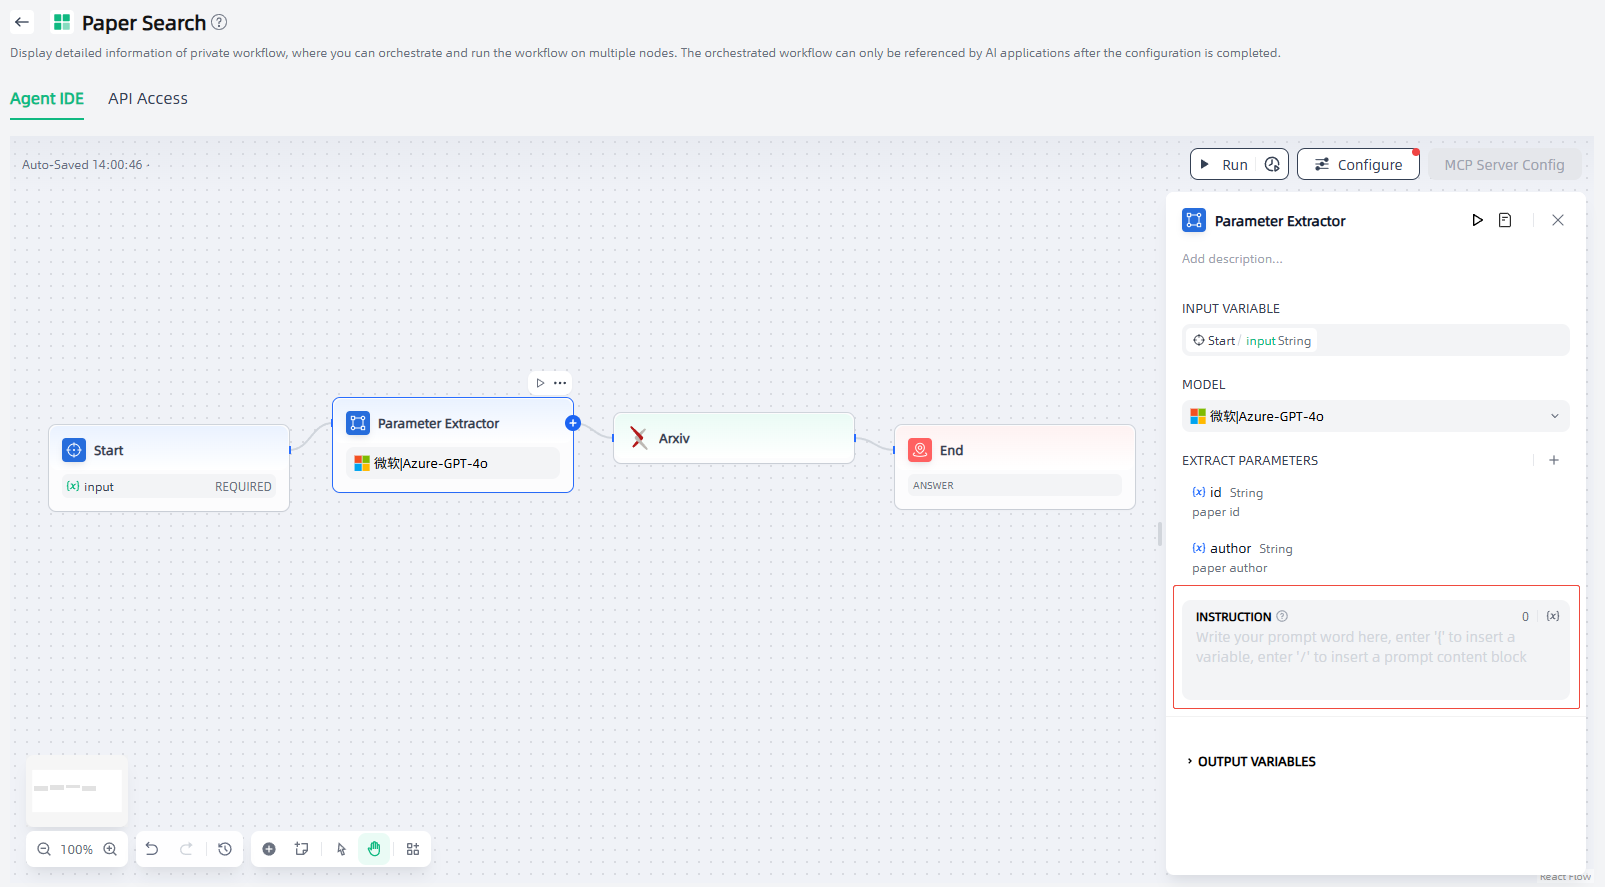
Task: Open the MODEL dropdown in the panel
Action: 1375,416
